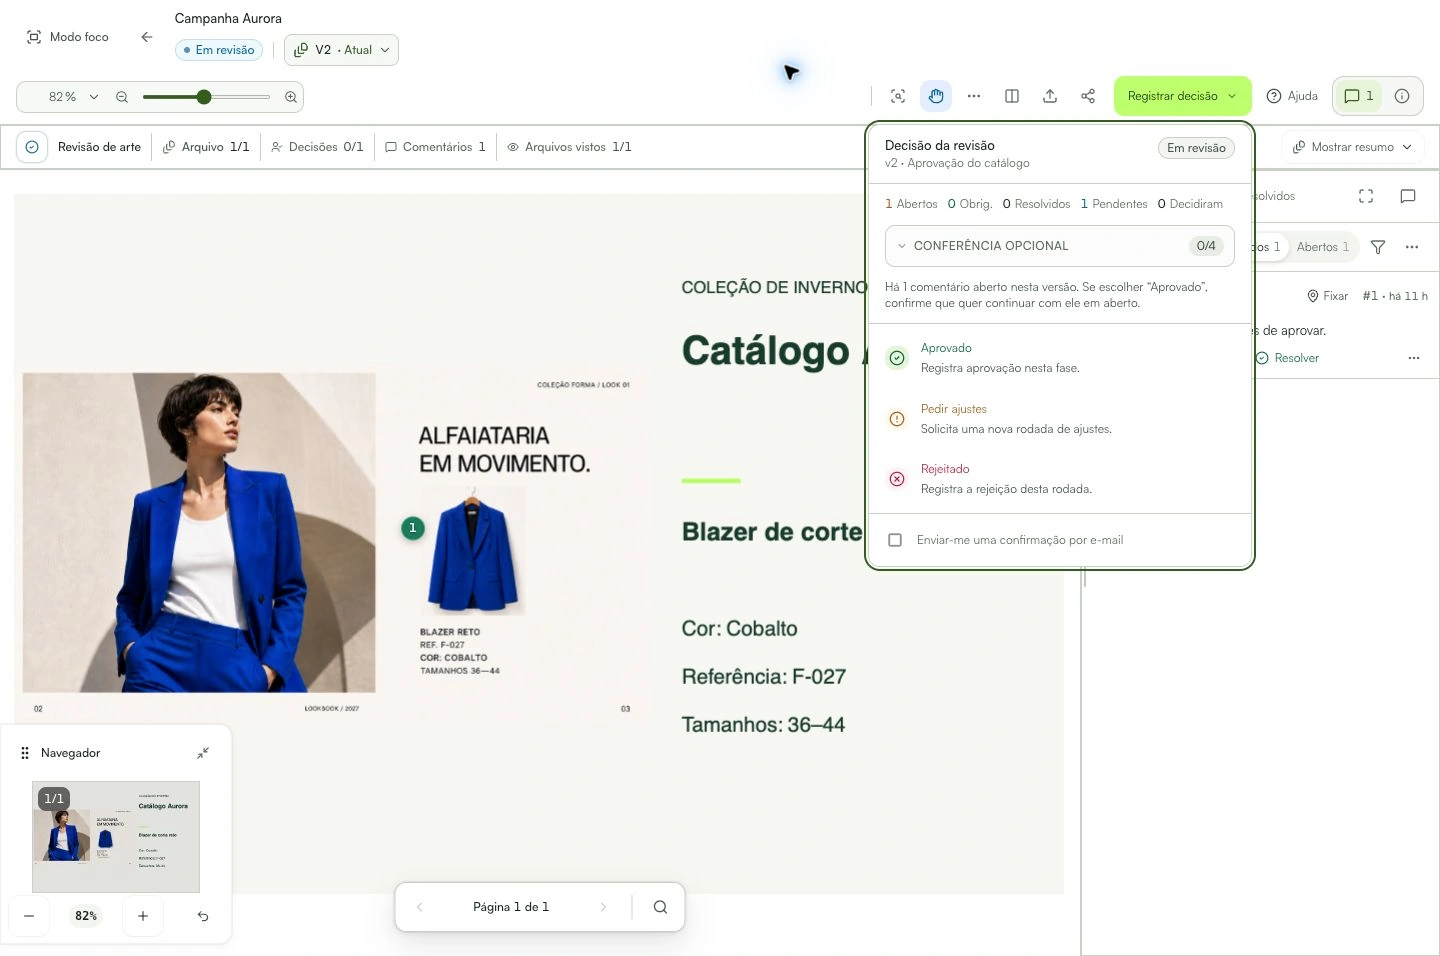Click Resolver on the comment
Viewport: 1440px width, 956px height.
pyautogui.click(x=1288, y=358)
